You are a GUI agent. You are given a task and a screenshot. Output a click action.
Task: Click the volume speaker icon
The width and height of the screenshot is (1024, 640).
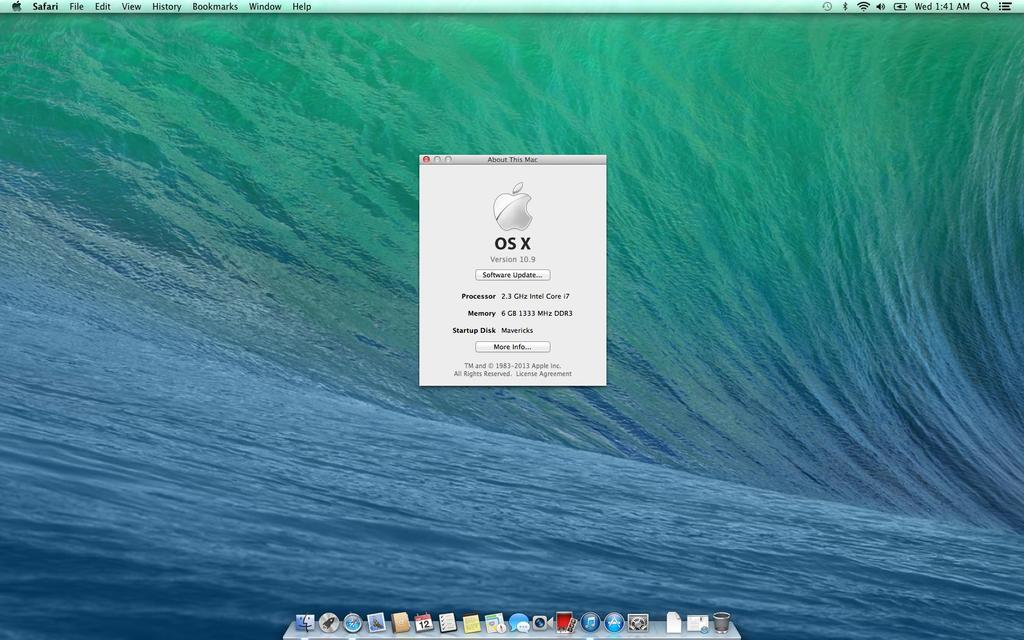click(x=880, y=7)
